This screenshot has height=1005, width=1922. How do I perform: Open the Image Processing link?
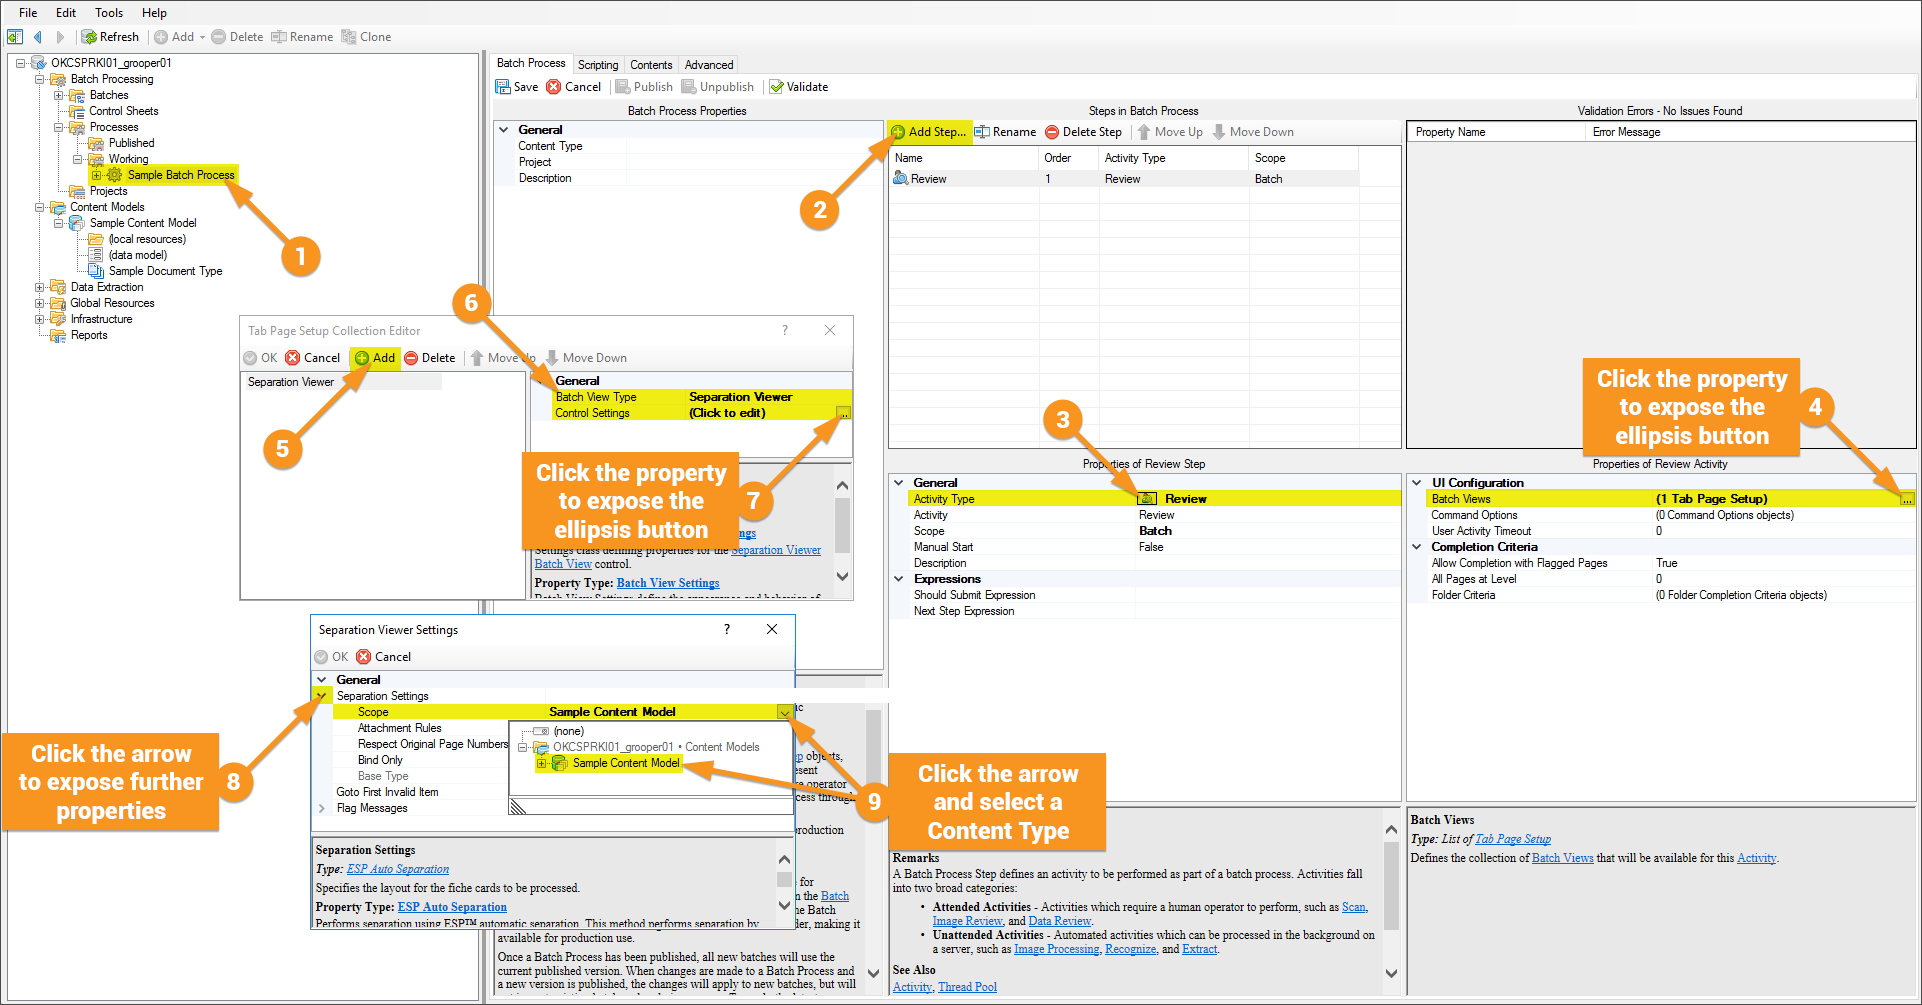click(x=1056, y=949)
